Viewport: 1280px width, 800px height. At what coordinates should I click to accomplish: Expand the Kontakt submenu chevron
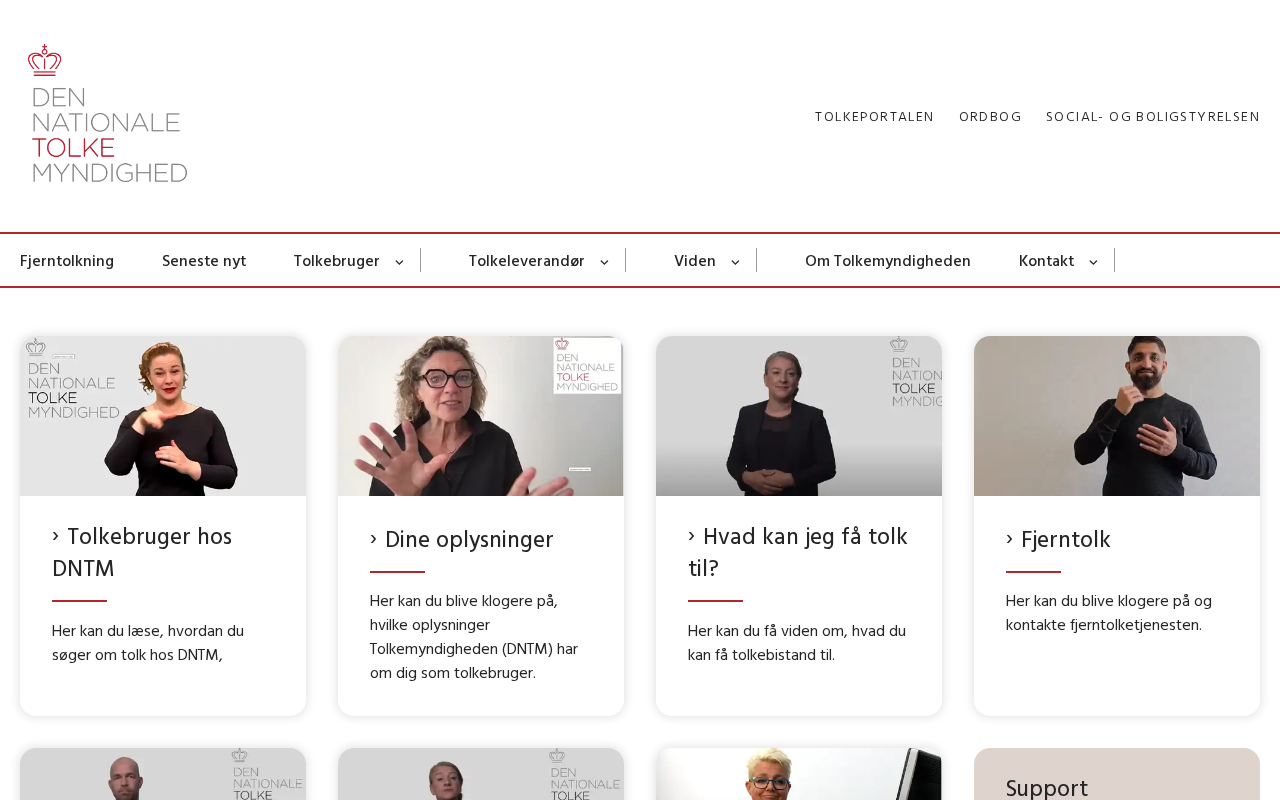[x=1093, y=262]
